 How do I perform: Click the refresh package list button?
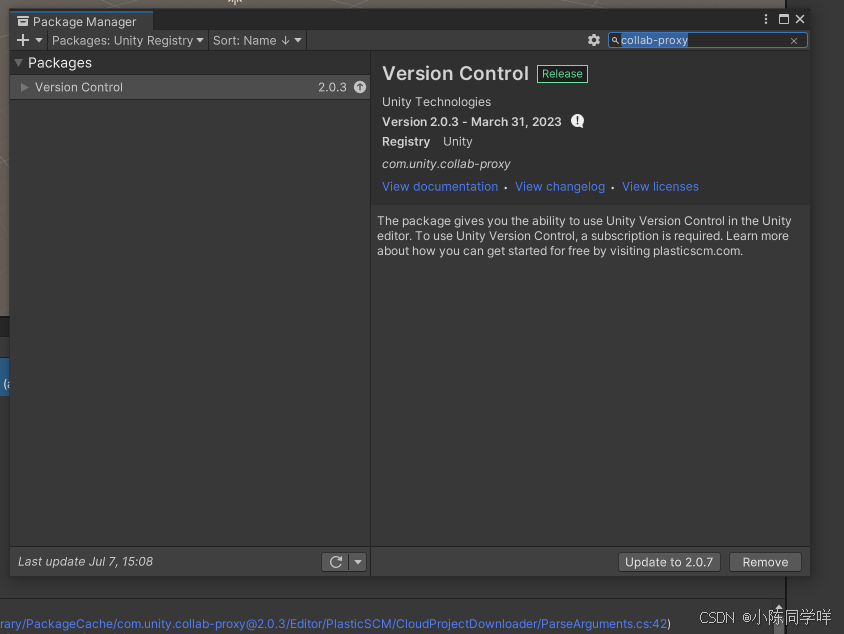click(335, 562)
